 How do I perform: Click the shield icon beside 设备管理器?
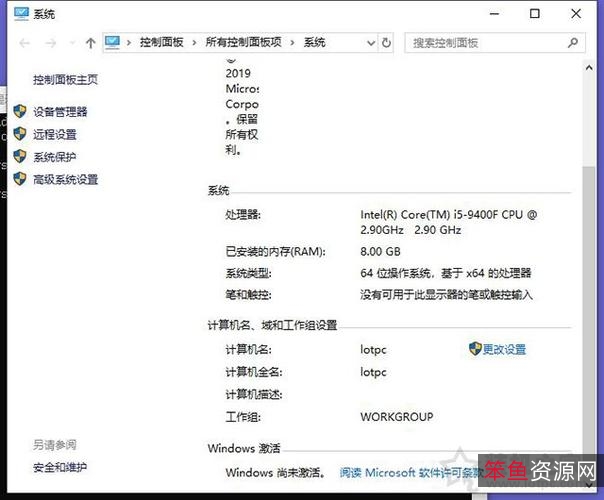coord(20,111)
